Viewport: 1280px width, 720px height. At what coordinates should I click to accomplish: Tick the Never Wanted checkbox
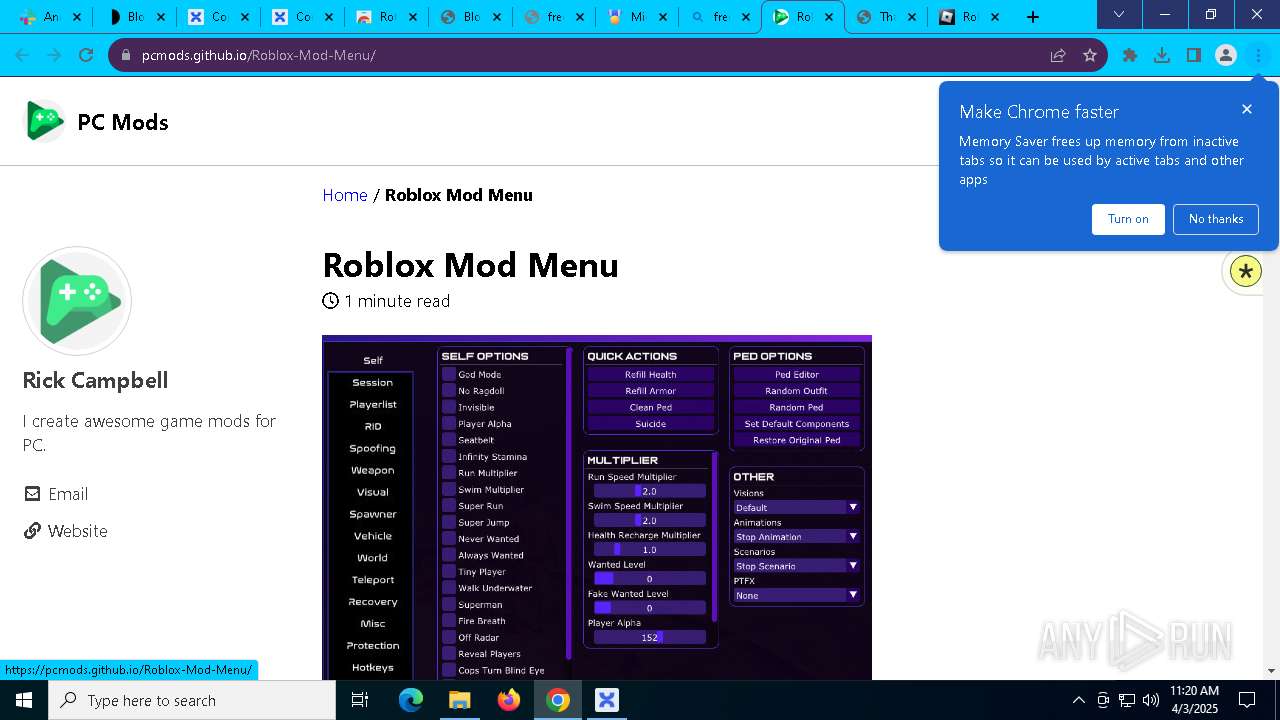tap(449, 539)
